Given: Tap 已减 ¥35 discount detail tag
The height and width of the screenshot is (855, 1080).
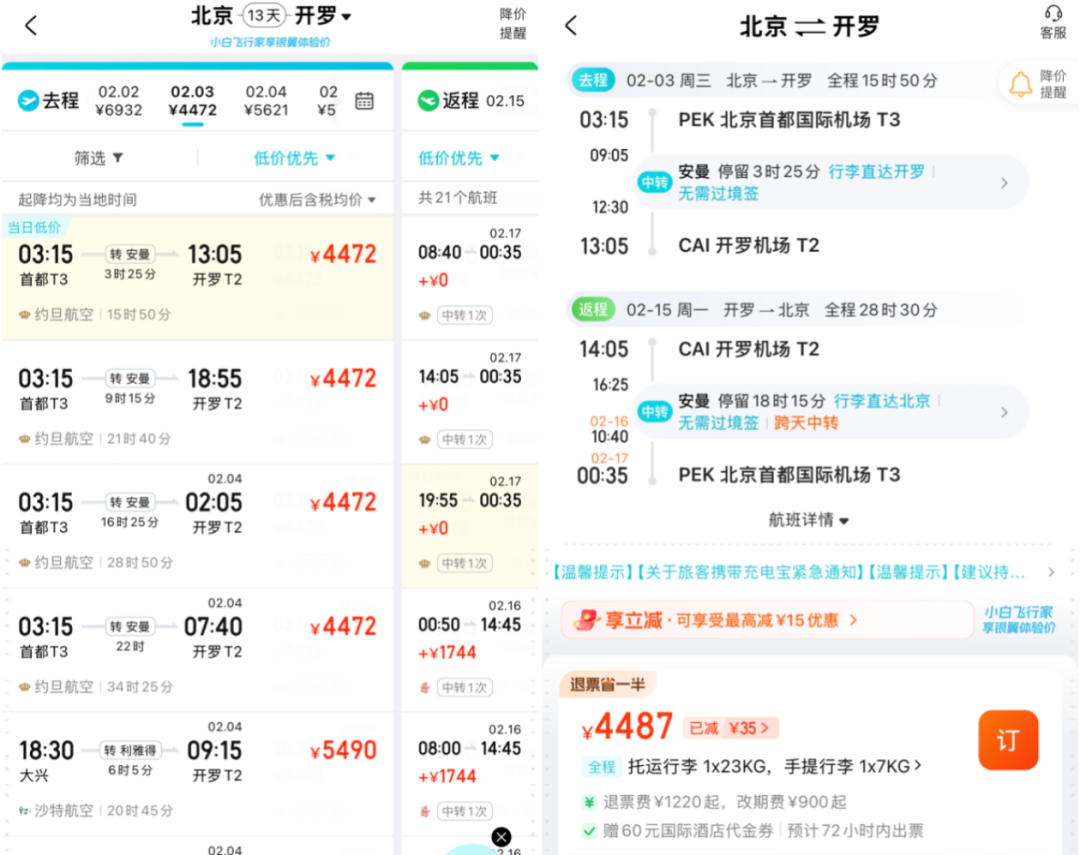Looking at the screenshot, I should (731, 728).
